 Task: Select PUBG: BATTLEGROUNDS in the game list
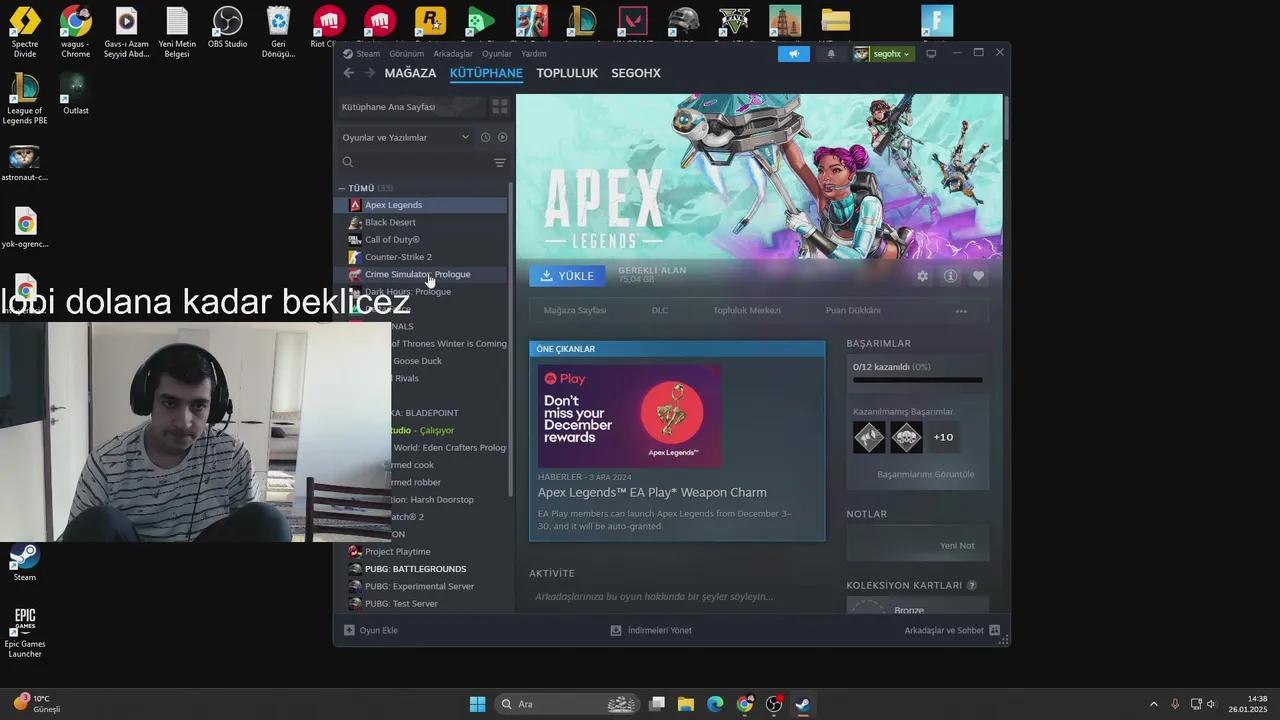pos(415,569)
